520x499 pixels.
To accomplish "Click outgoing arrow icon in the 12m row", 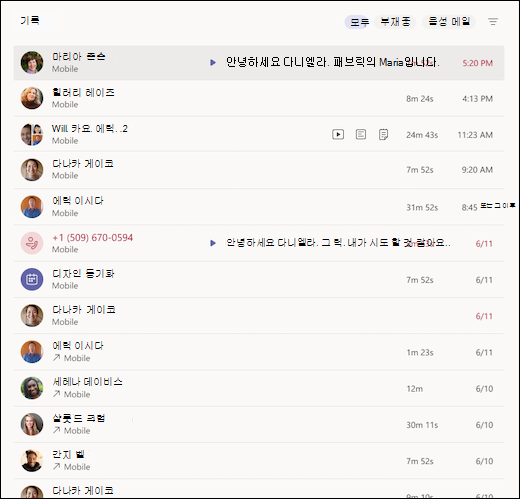I will tap(56, 394).
